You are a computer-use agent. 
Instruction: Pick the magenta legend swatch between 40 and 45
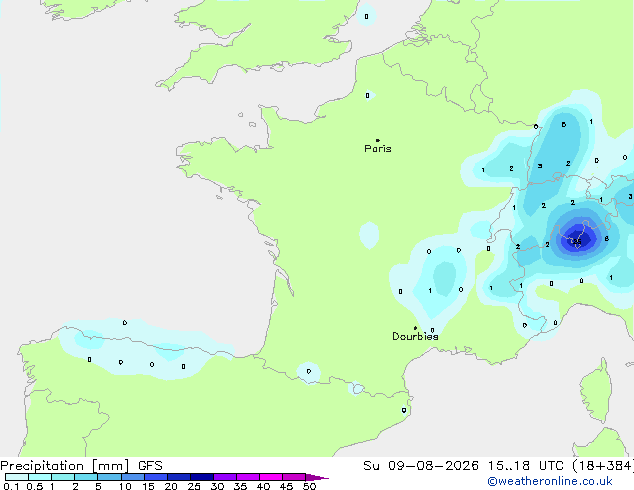point(271,477)
